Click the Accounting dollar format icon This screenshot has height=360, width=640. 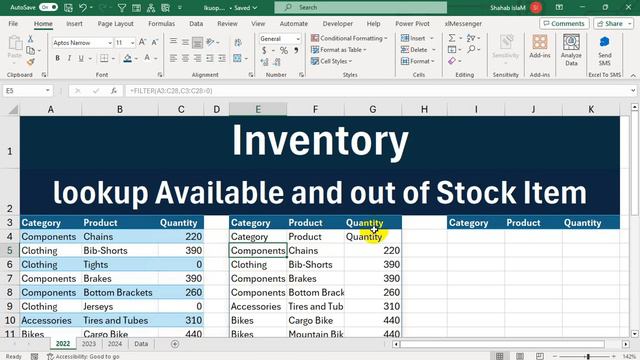[x=264, y=50]
